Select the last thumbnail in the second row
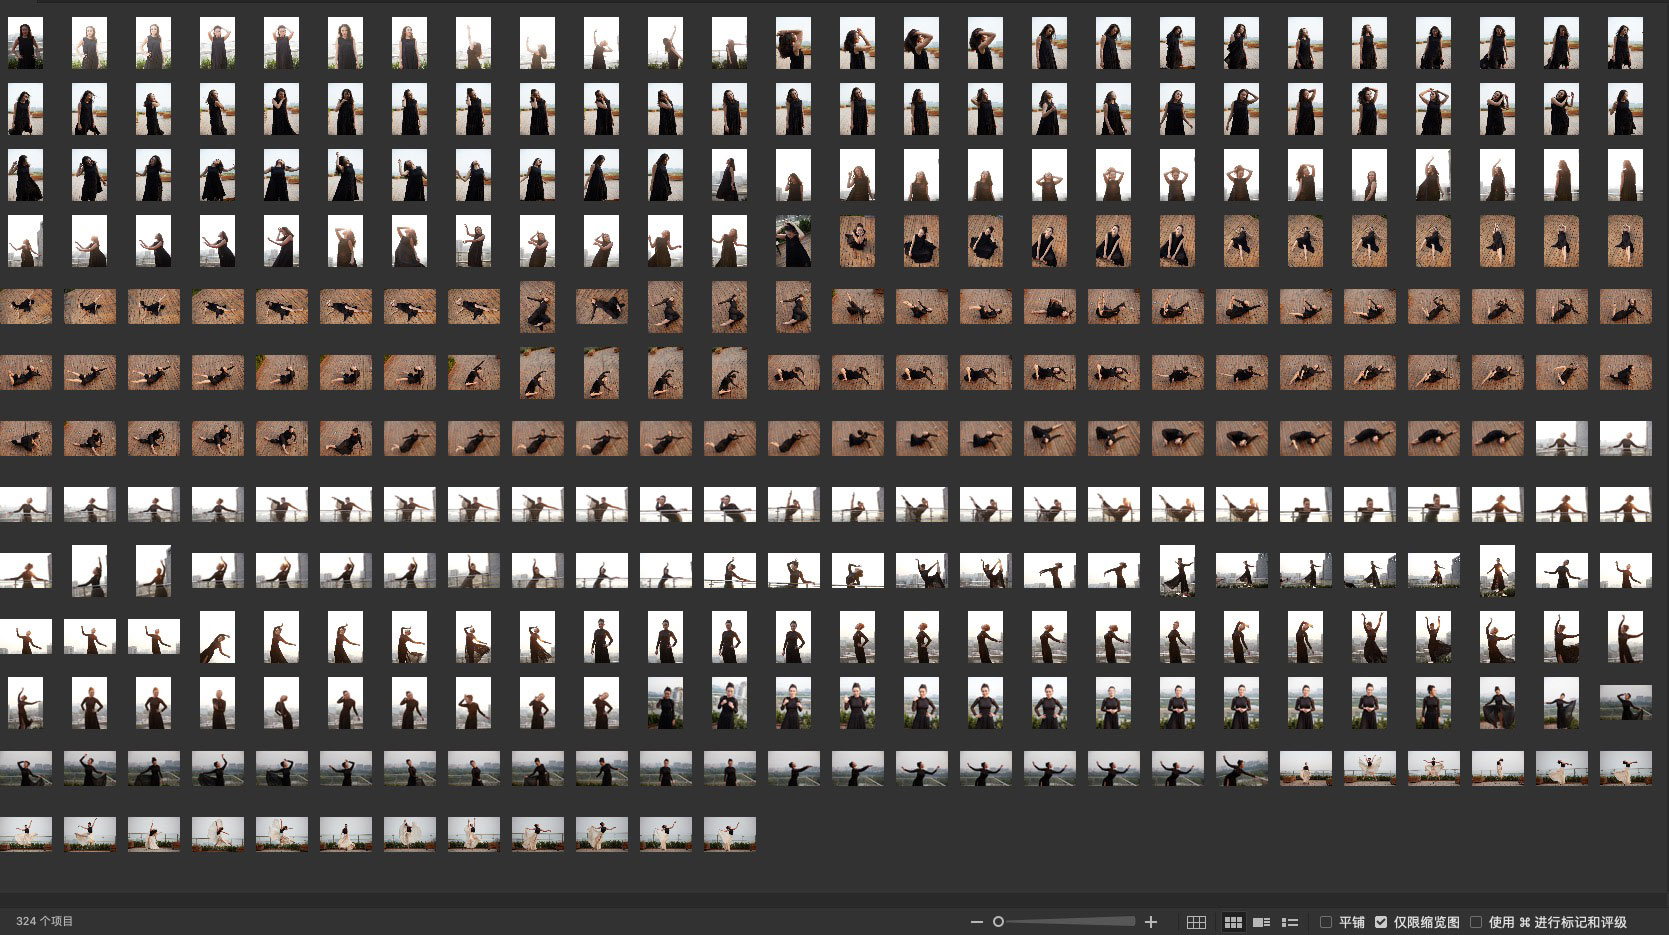 click(x=1625, y=109)
